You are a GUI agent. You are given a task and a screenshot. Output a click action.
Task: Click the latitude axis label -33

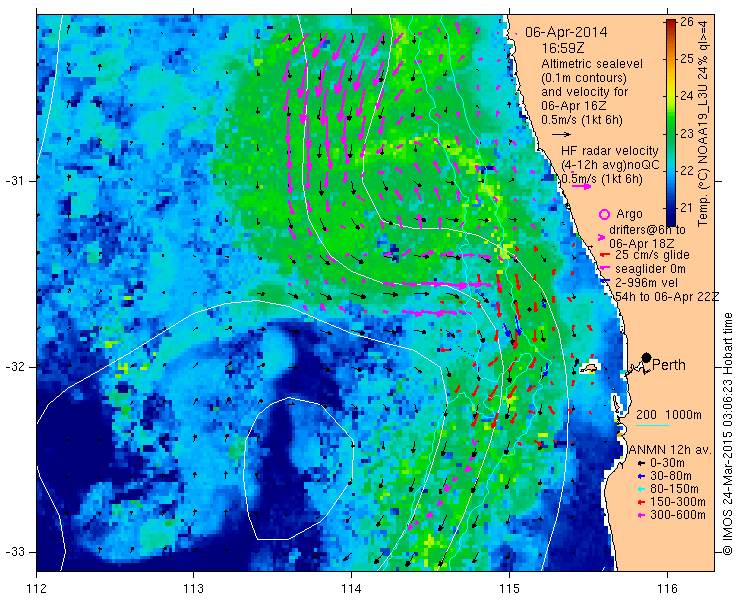[x=14, y=551]
